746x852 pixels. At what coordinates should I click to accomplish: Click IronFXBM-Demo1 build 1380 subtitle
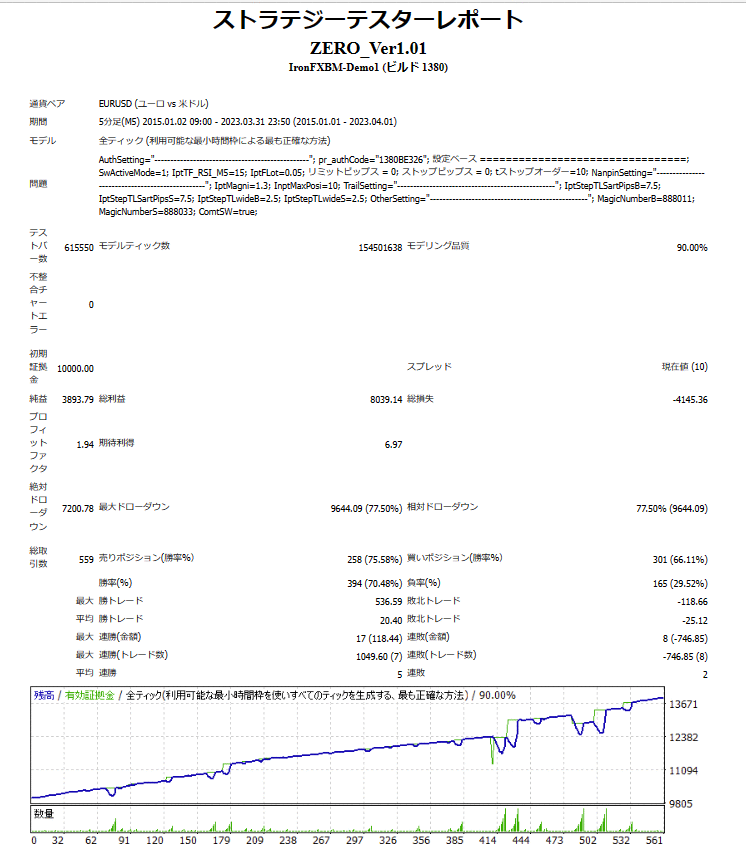(x=368, y=67)
